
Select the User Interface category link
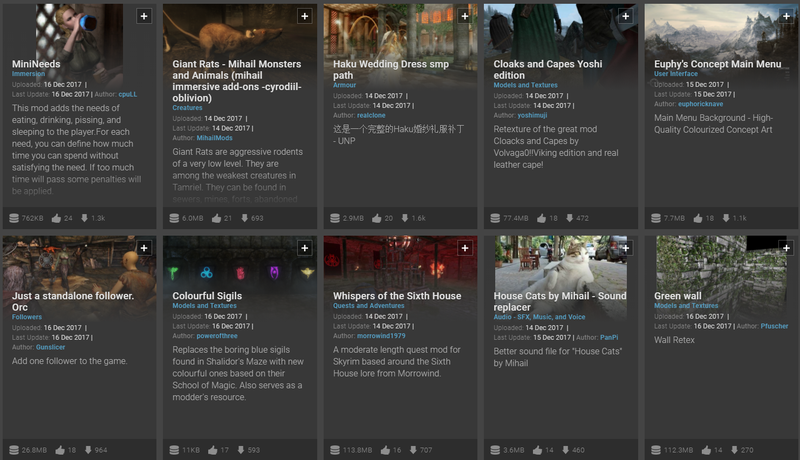(x=676, y=73)
